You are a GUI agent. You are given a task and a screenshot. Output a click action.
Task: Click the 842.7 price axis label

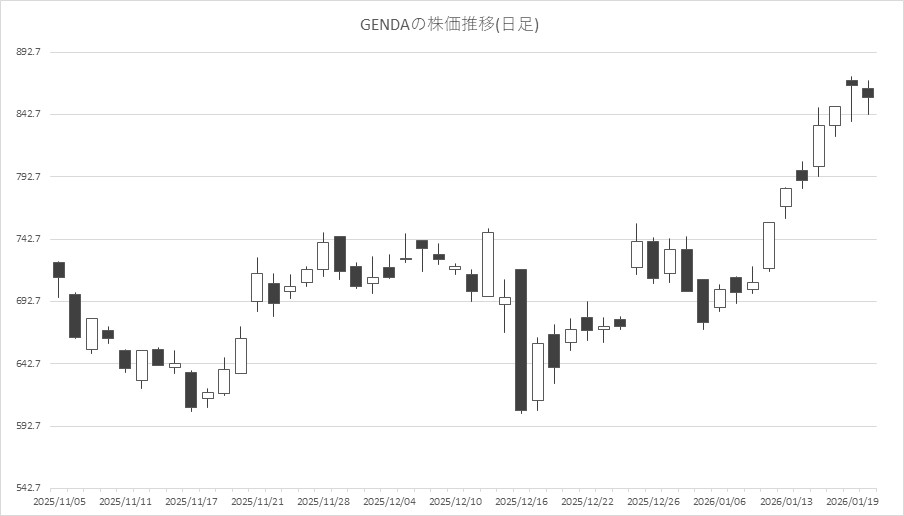point(27,114)
